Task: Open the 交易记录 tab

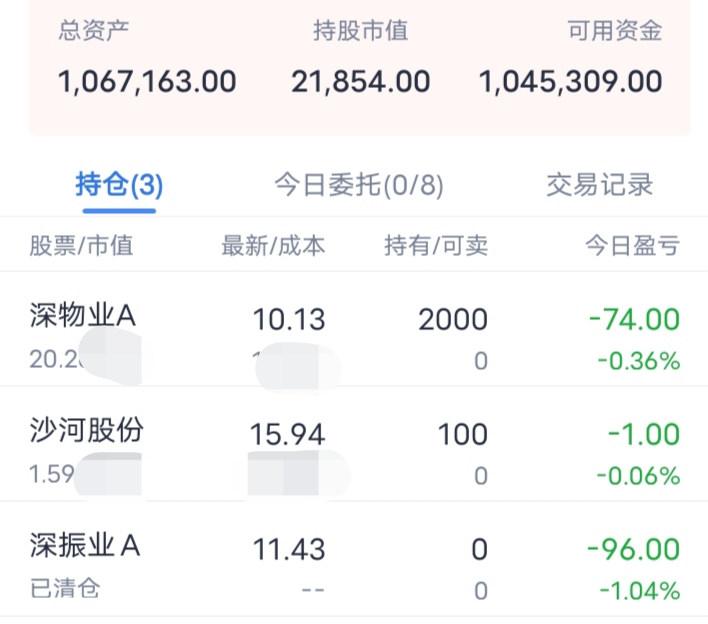Action: (599, 185)
